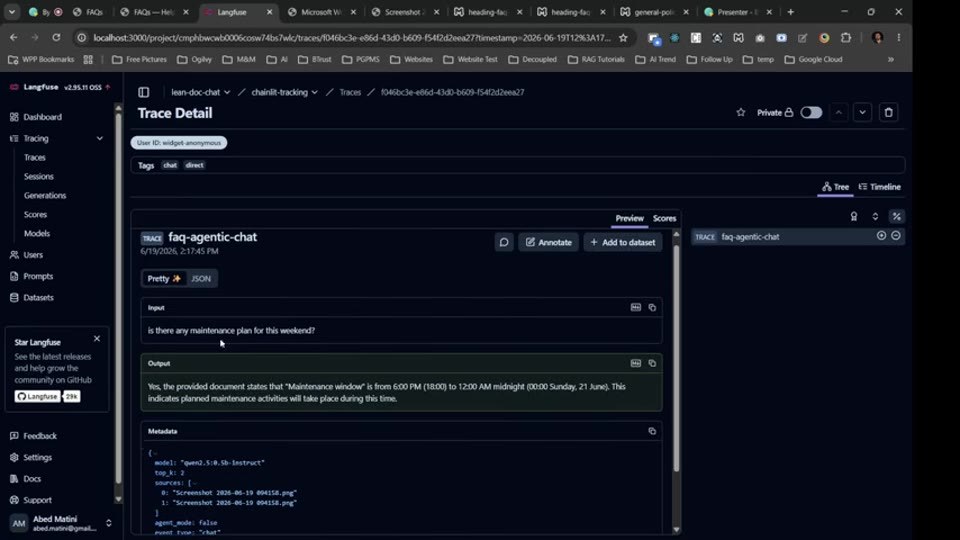Open Langfuse GitHub star button
960x540 pixels.
pyautogui.click(x=37, y=397)
